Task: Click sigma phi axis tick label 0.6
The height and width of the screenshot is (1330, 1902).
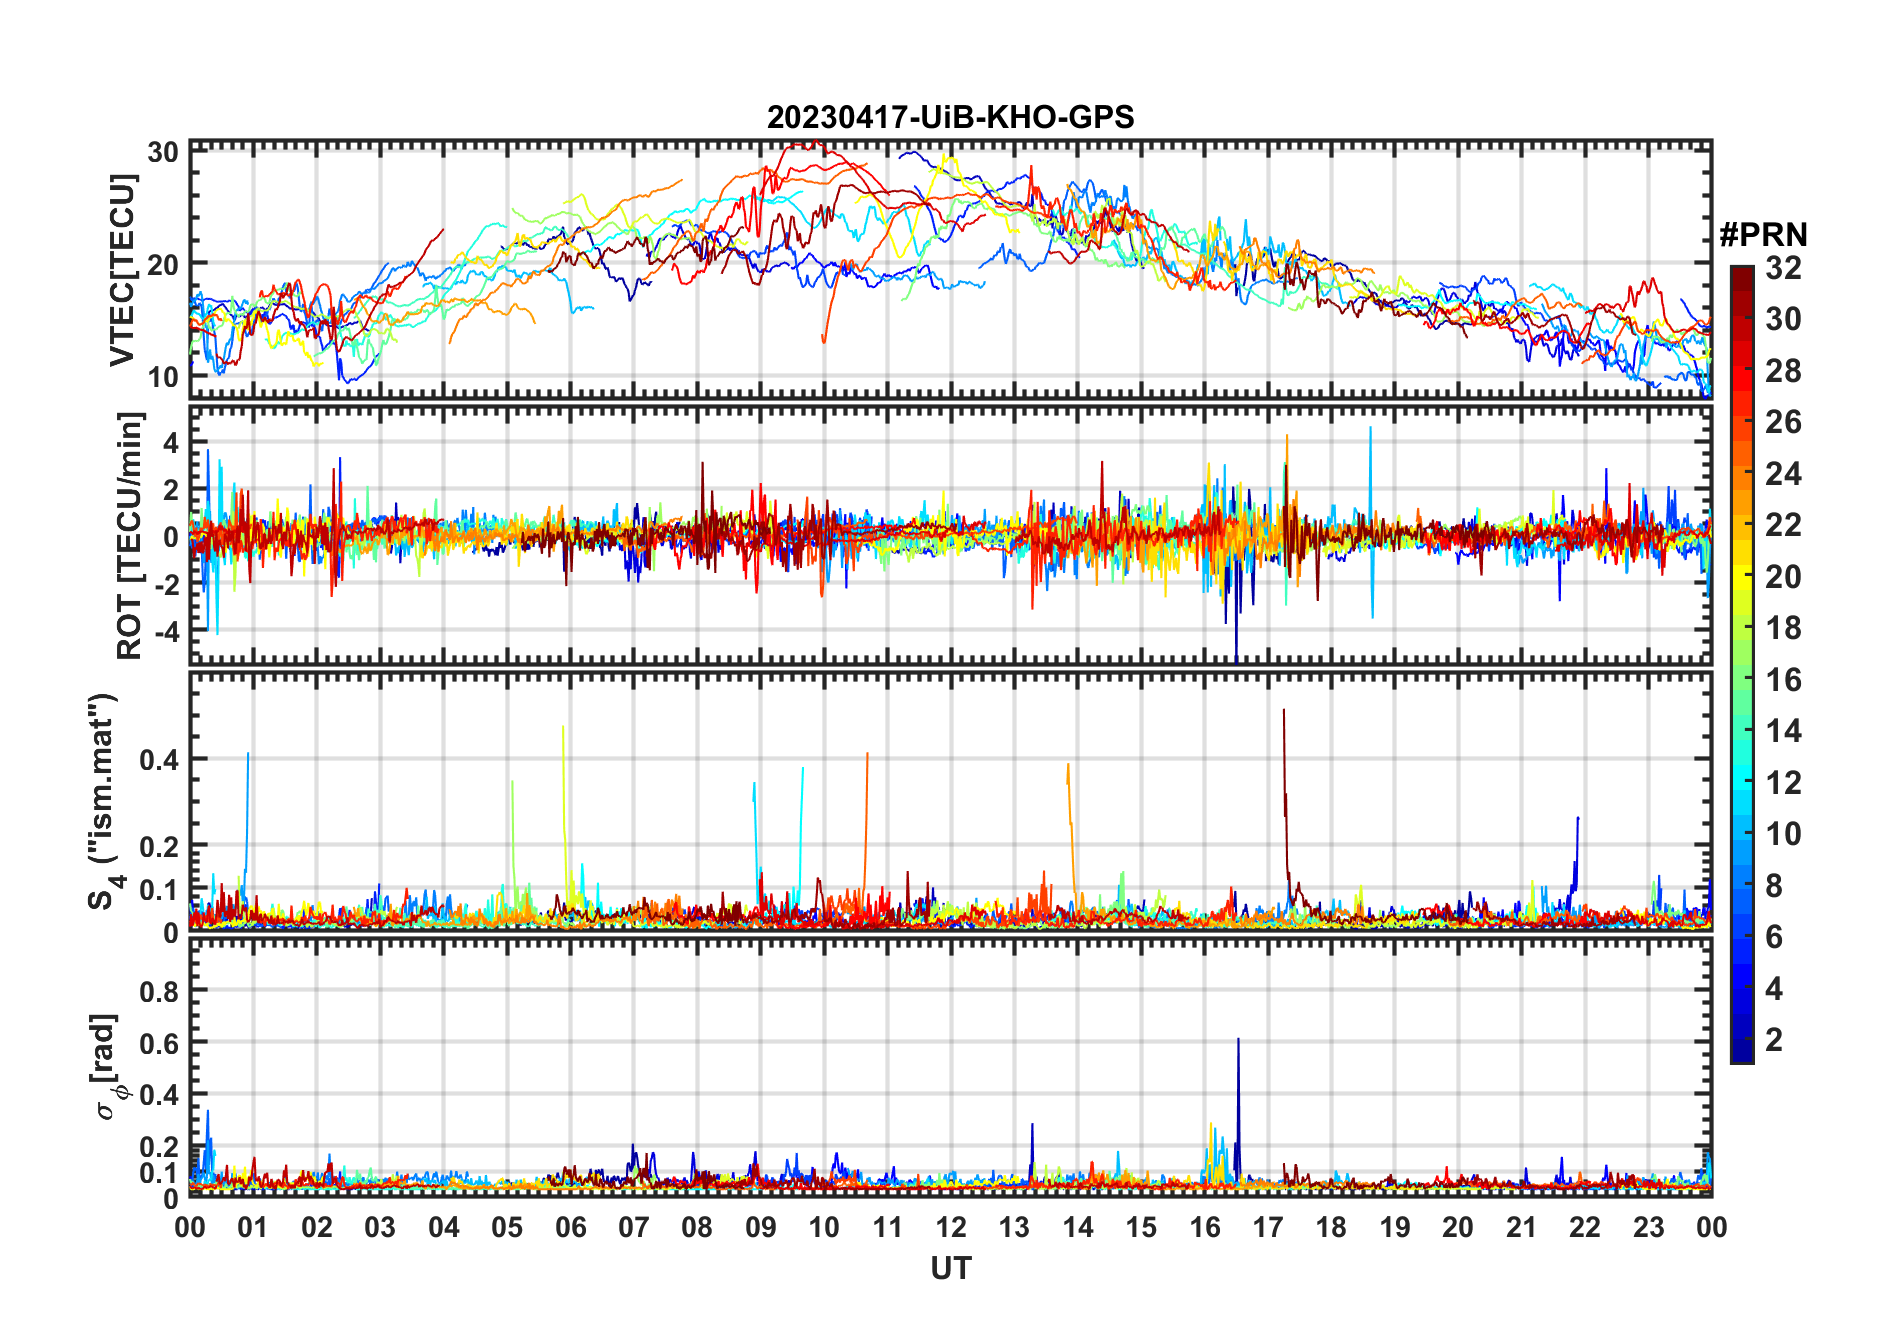Action: [158, 1044]
